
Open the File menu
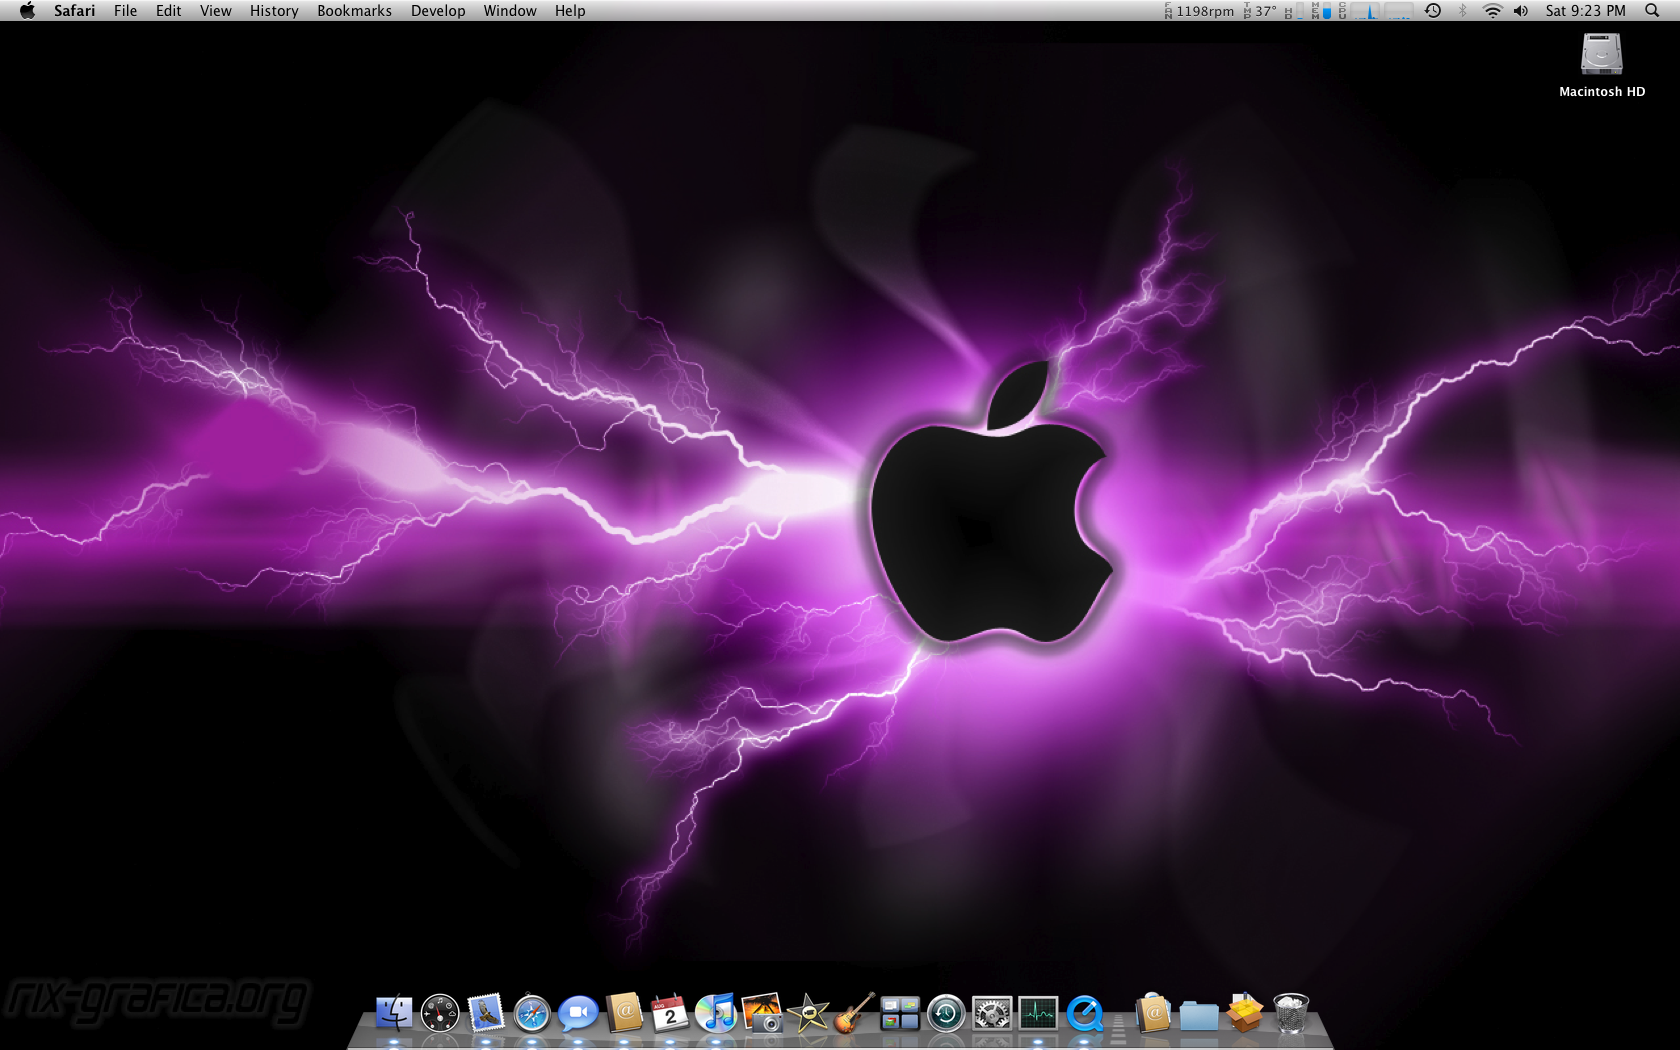[x=126, y=11]
